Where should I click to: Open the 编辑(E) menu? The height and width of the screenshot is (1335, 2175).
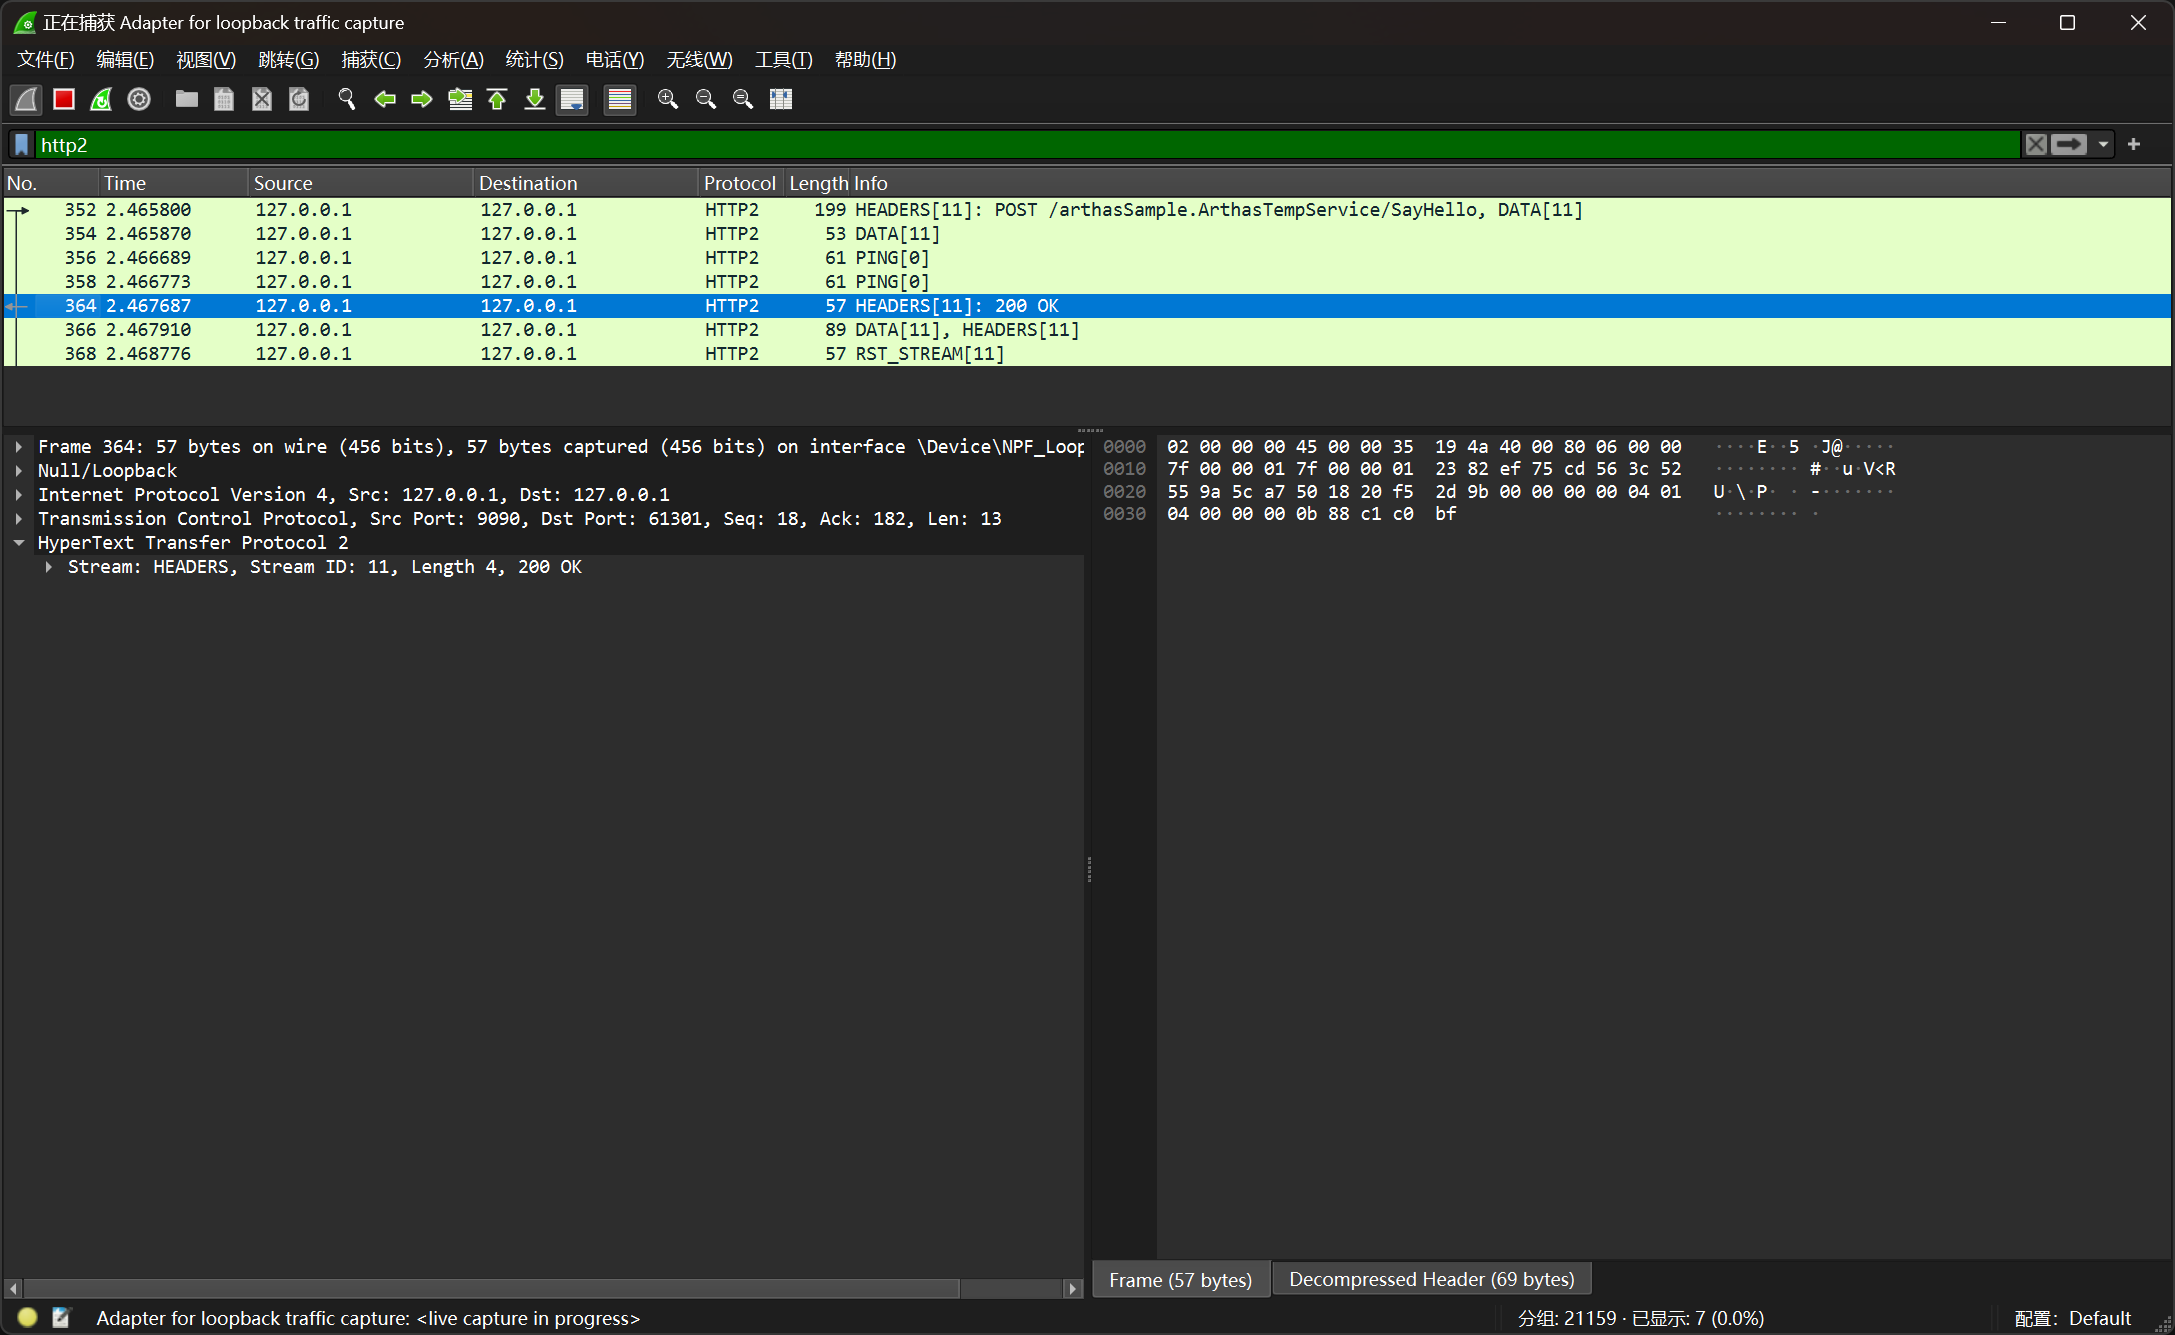pyautogui.click(x=125, y=60)
